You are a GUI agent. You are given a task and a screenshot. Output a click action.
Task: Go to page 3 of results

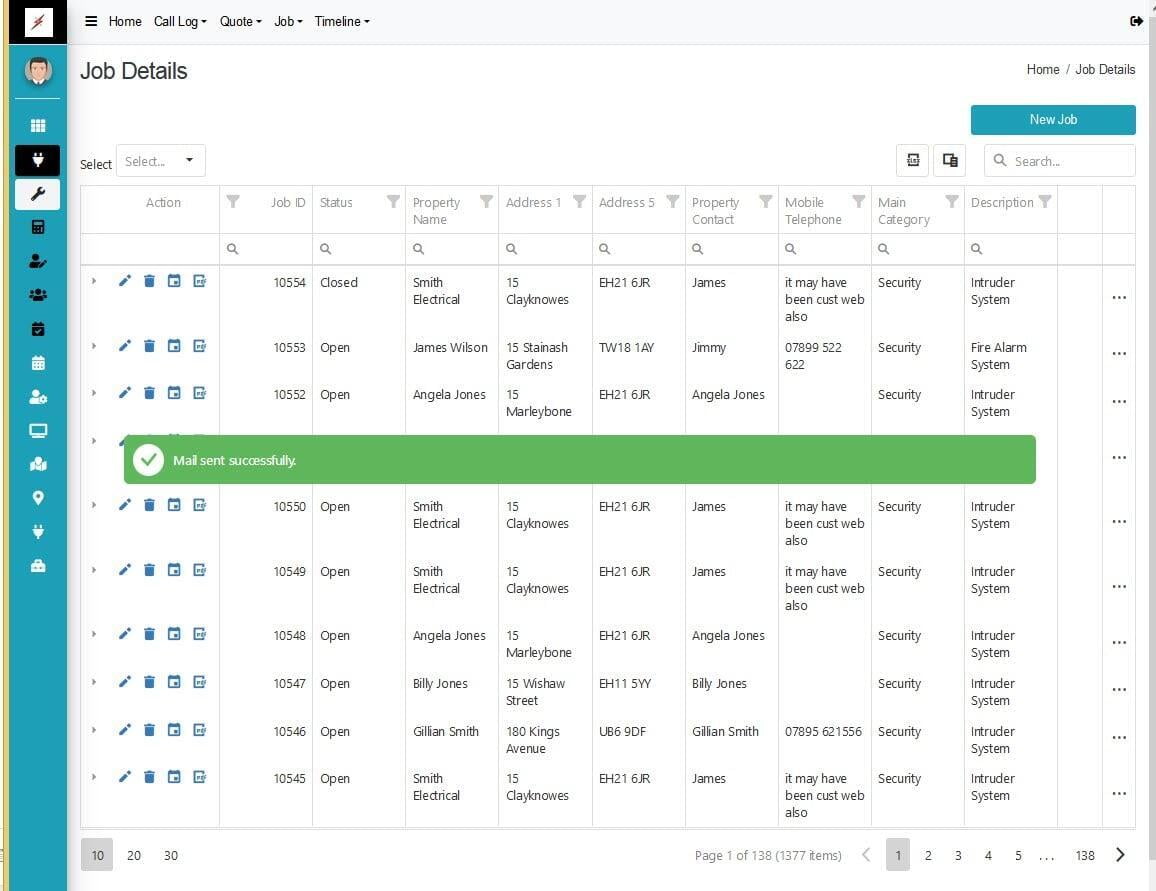[958, 855]
